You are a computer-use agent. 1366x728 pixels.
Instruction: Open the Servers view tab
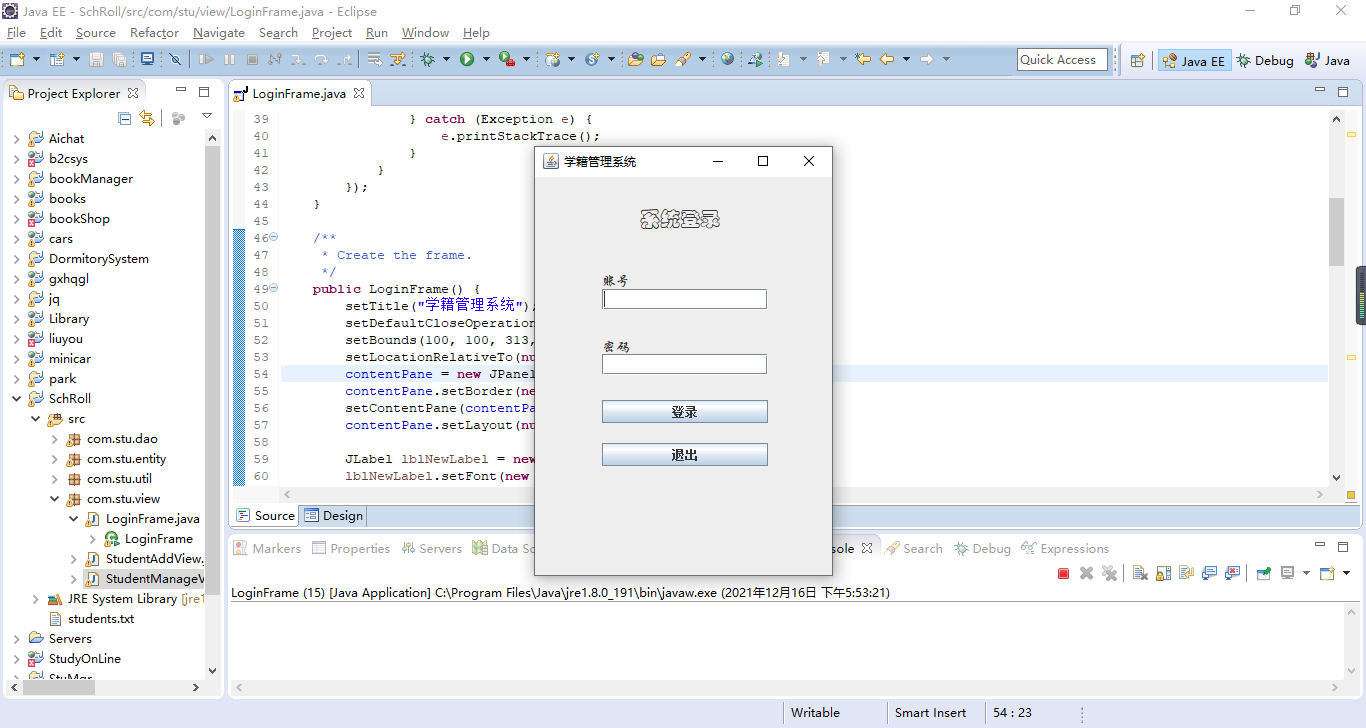point(432,548)
